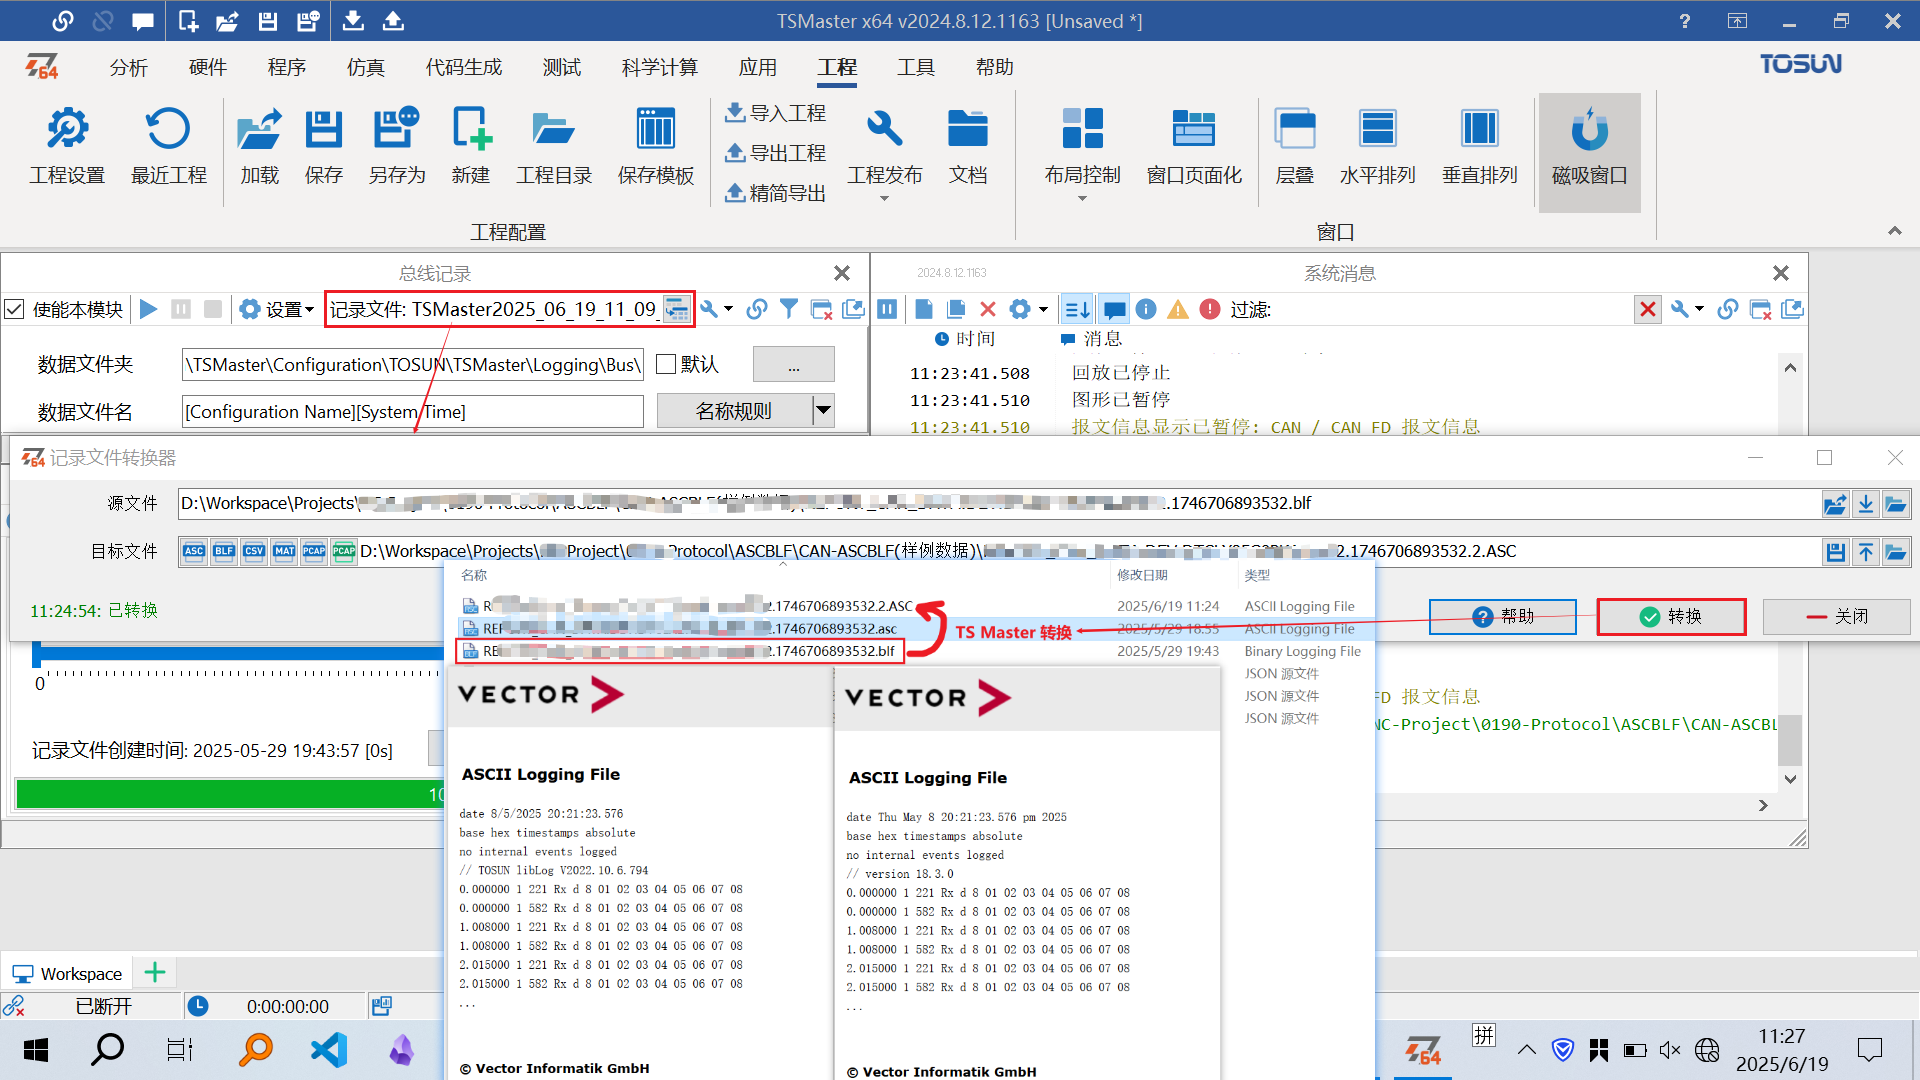Viewport: 1920px width, 1080px height.
Task: Add a new workspace with plus button
Action: [155, 972]
